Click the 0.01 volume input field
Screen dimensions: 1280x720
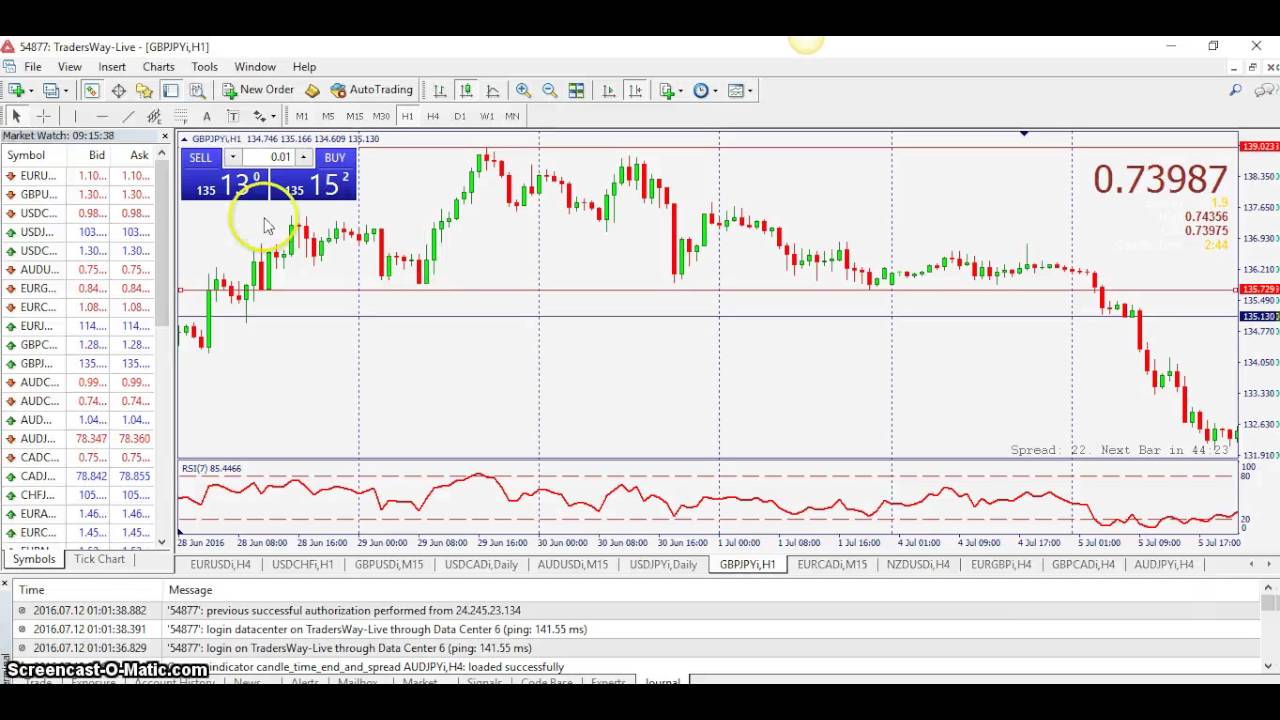(268, 157)
